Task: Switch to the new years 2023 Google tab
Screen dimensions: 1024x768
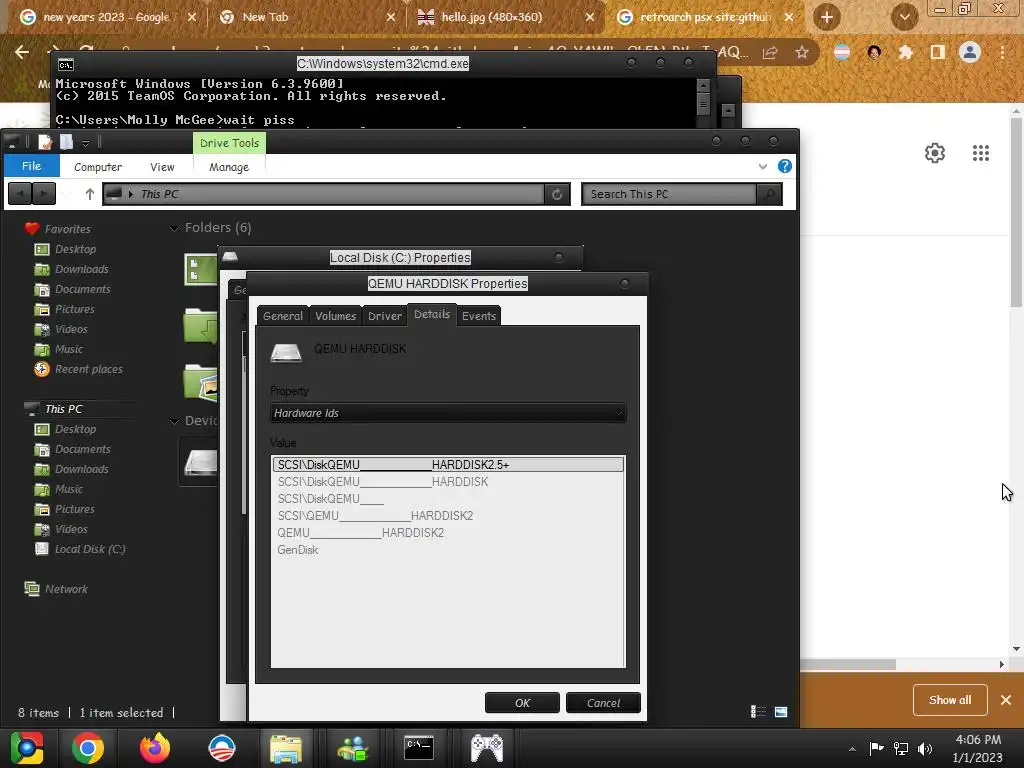Action: point(106,17)
